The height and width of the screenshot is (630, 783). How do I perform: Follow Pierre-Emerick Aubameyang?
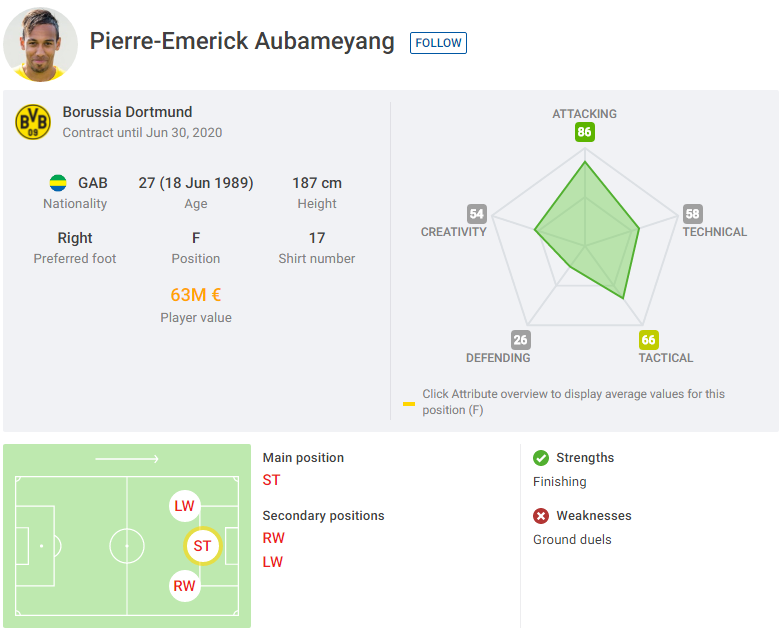click(438, 43)
